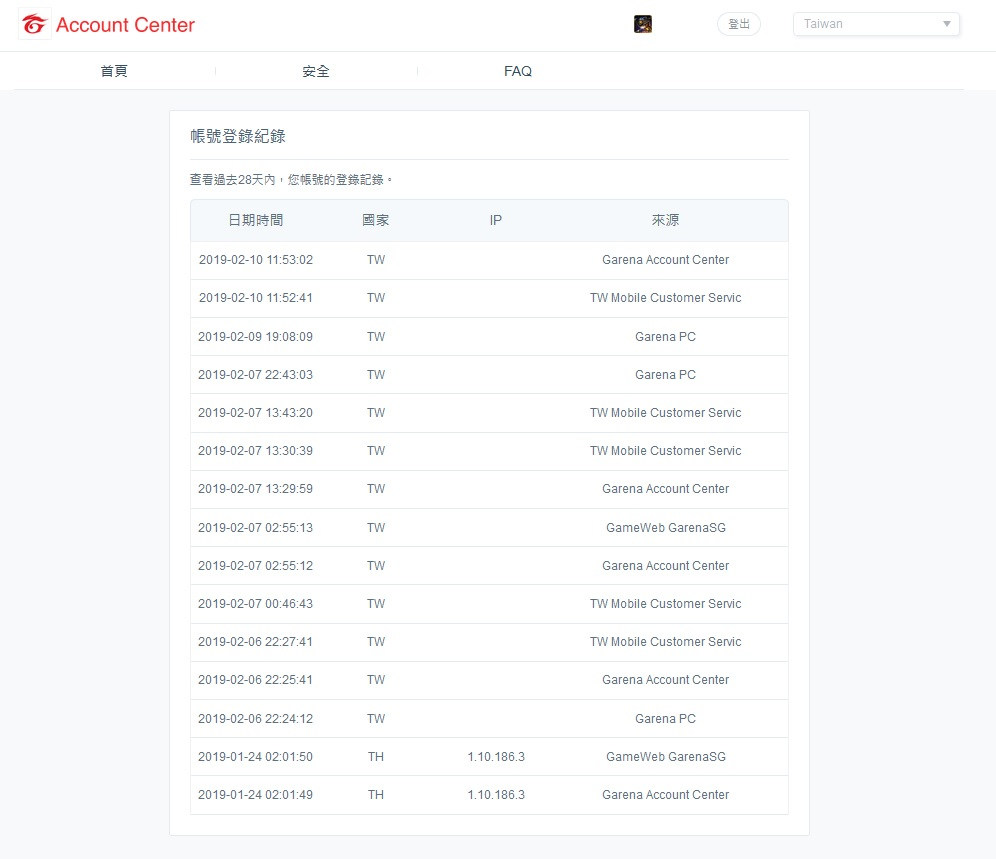Open the 安全 security tab
The image size is (996, 859).
[316, 71]
